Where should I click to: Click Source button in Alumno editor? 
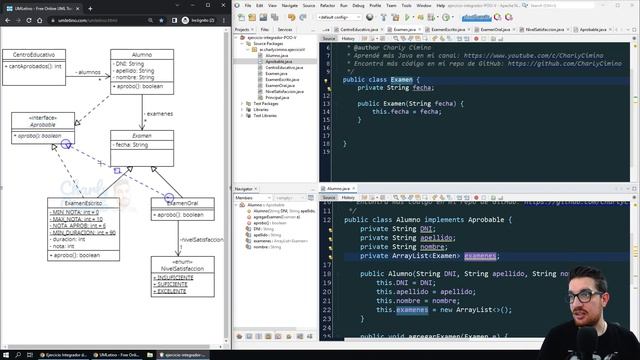[x=329, y=198]
